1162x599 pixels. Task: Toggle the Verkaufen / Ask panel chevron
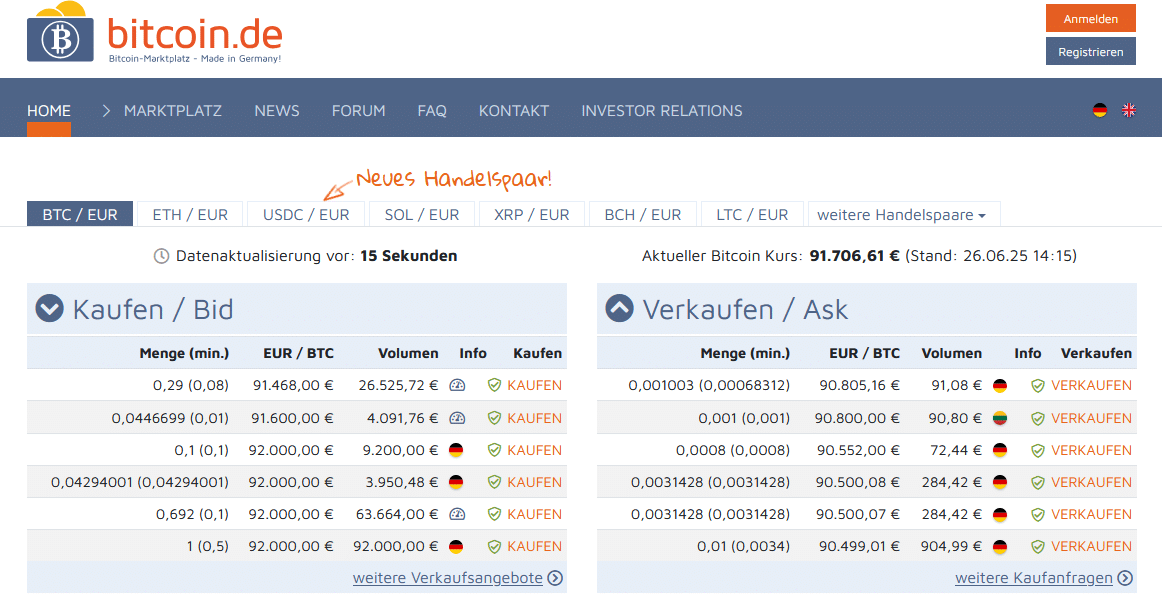point(620,309)
